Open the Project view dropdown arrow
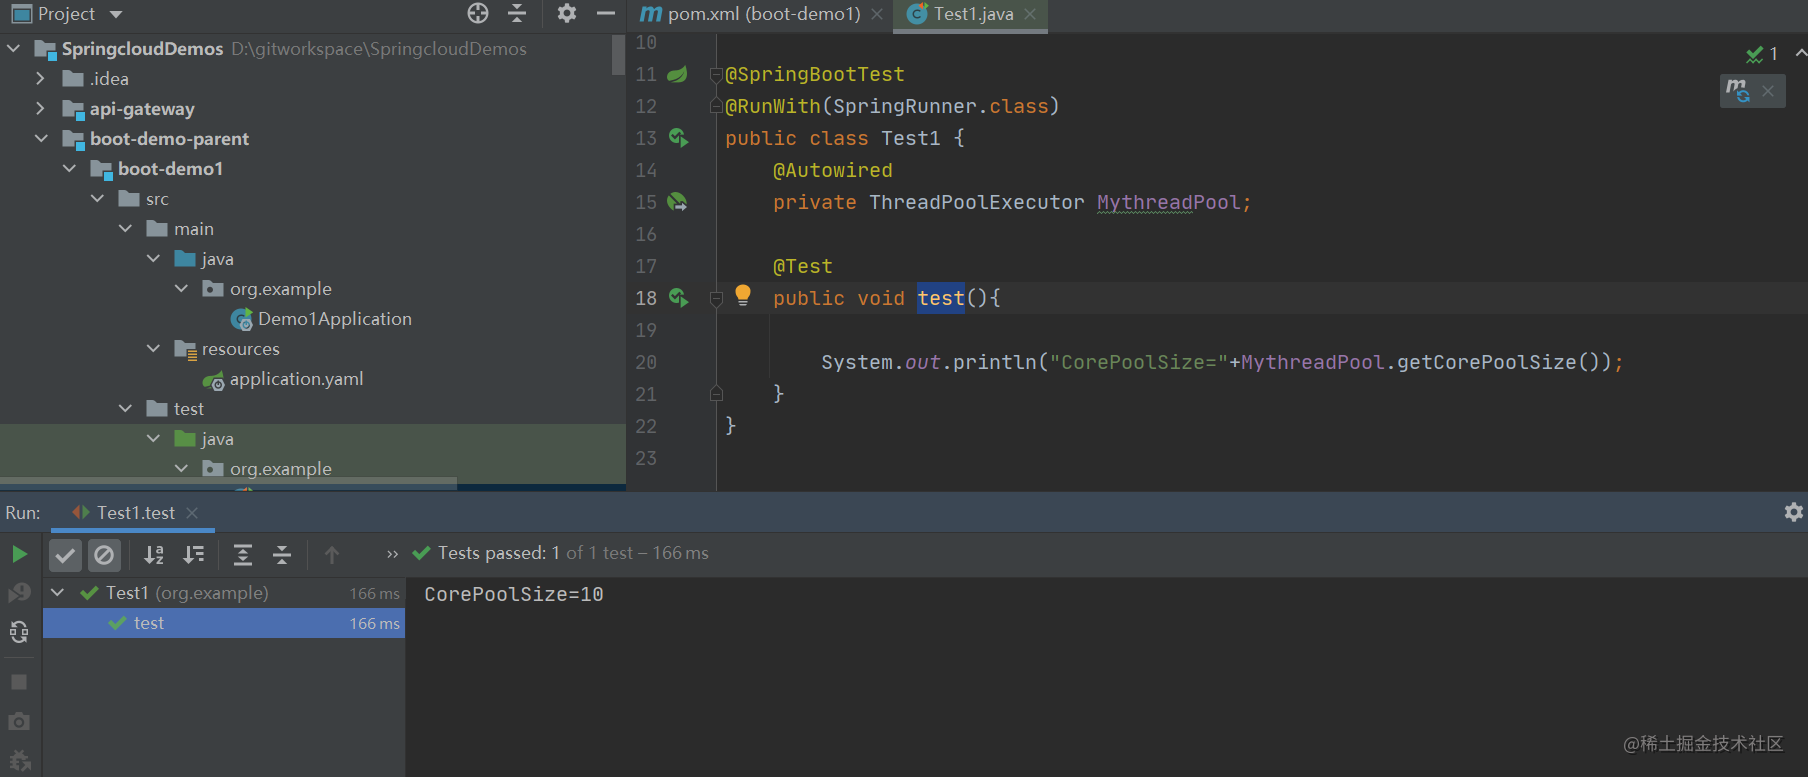Screen dimensions: 1808x777 click(x=116, y=14)
